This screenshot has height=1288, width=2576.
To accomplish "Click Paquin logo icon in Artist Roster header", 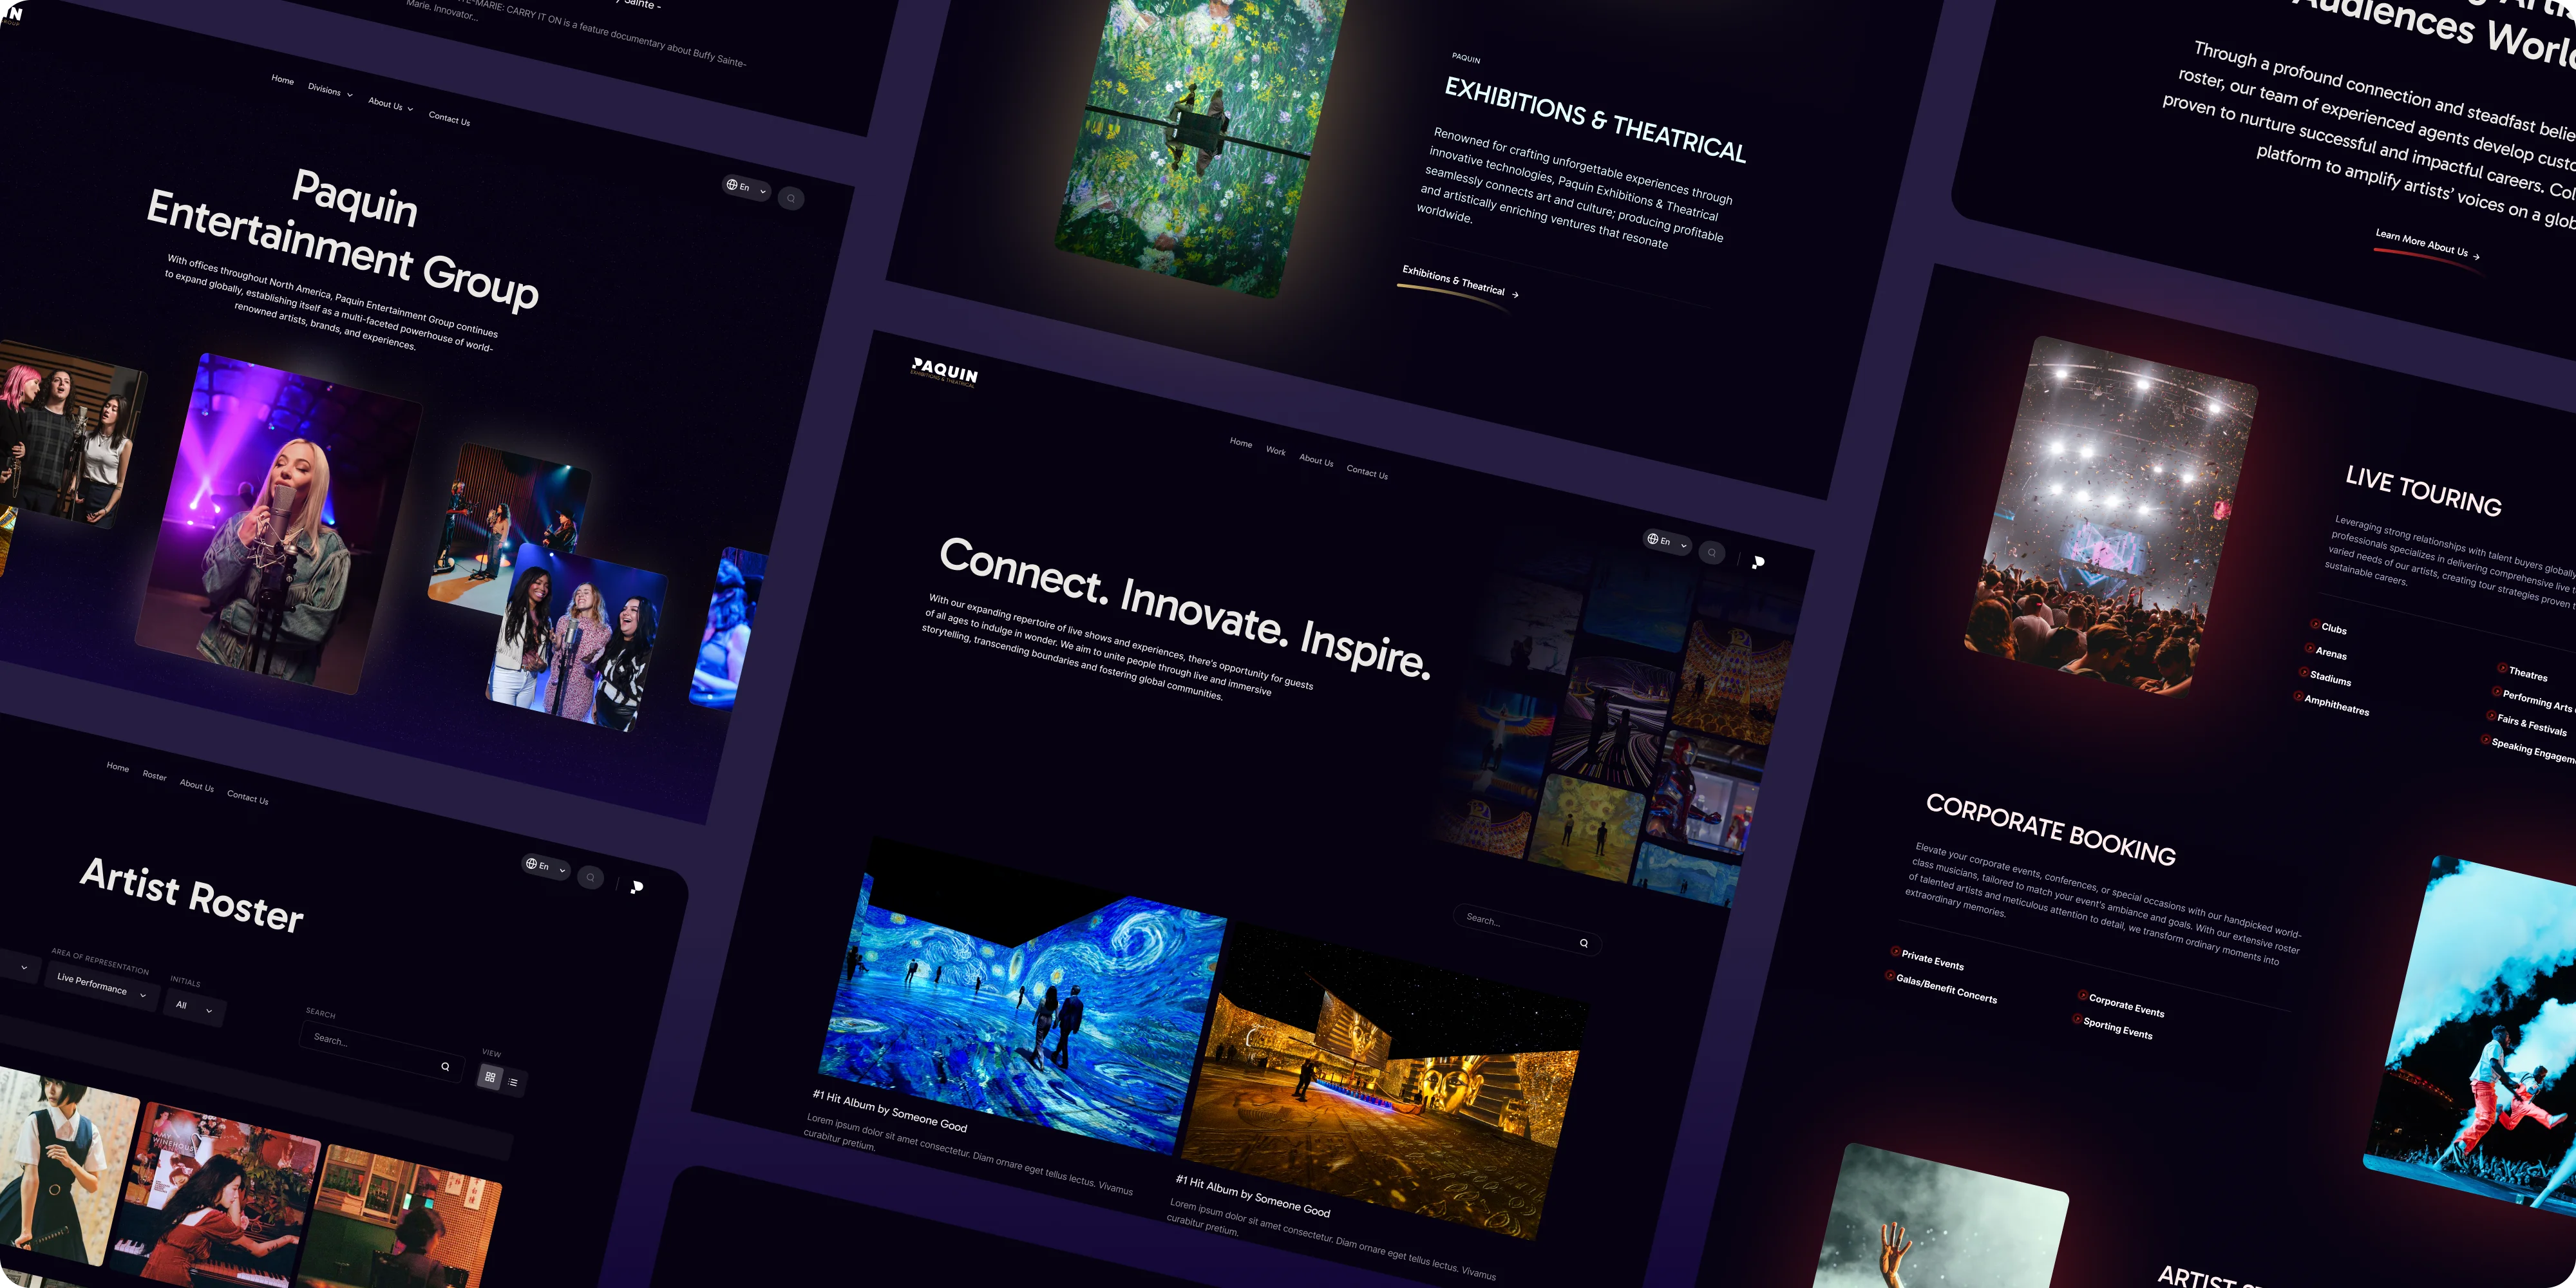I will click(x=637, y=887).
